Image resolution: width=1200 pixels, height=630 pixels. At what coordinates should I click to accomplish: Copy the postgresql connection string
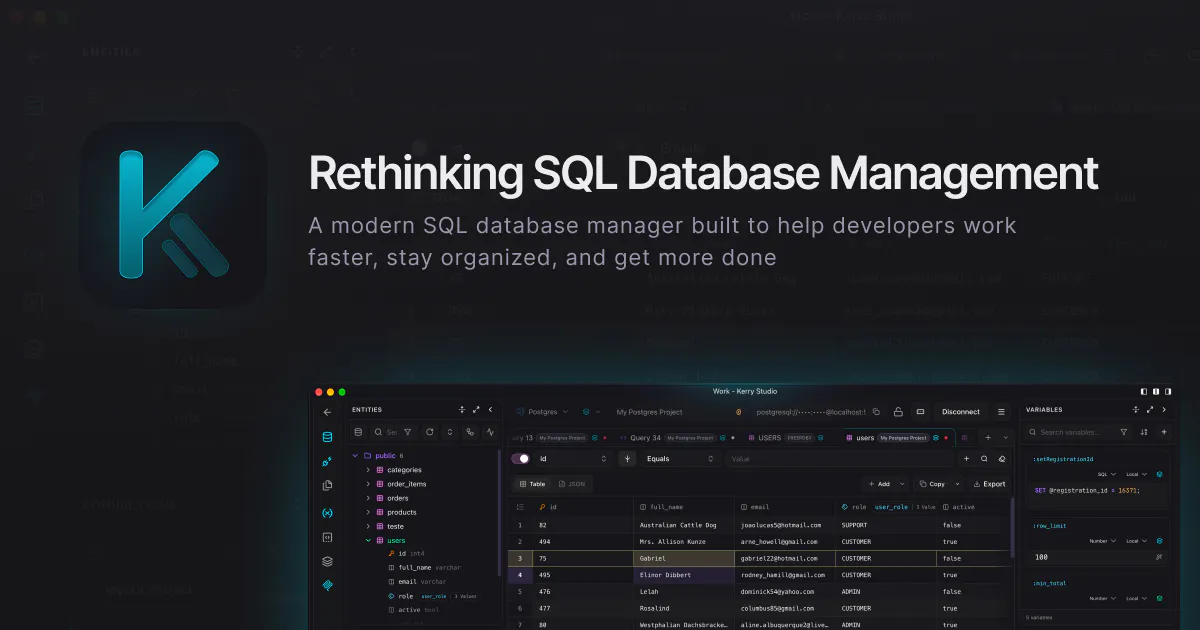click(x=876, y=411)
